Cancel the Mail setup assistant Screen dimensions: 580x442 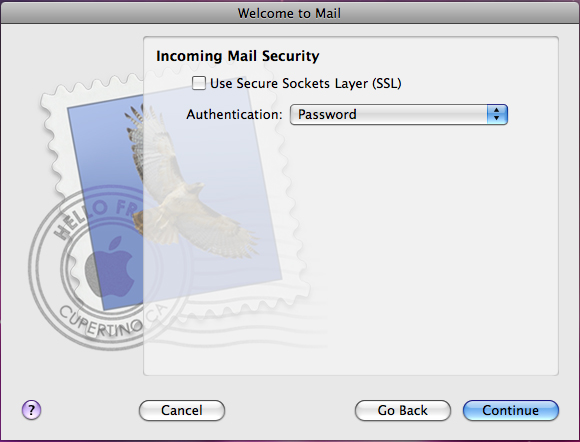(x=182, y=410)
